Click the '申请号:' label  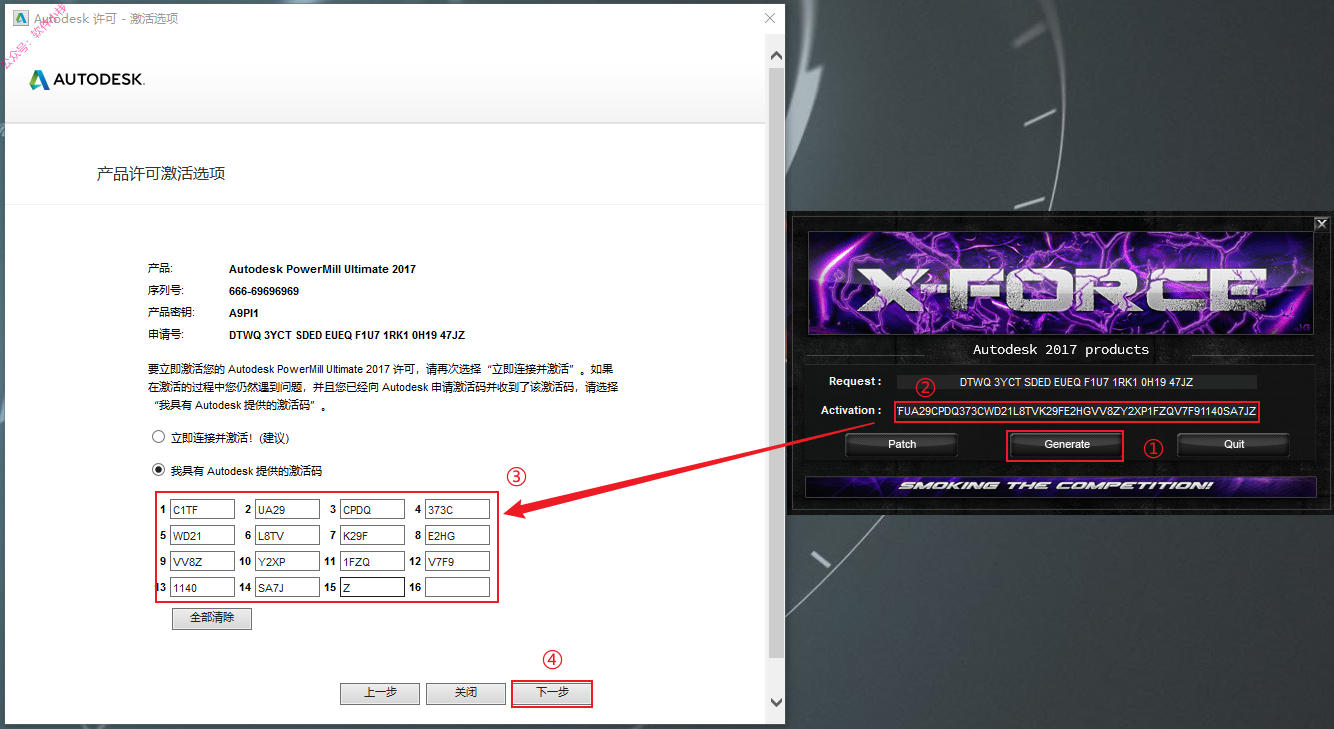click(166, 335)
